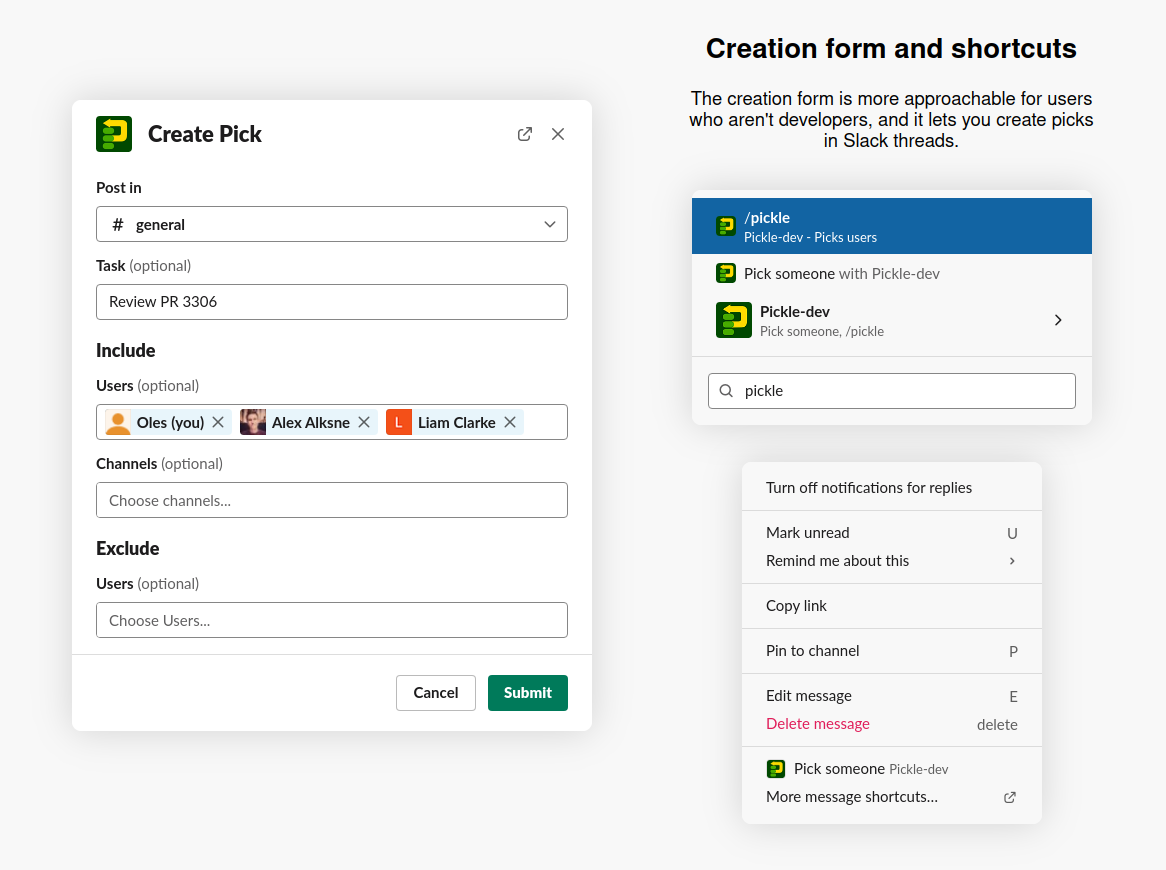Click the Pickle icon beside /pickle command
Screen dimensions: 1166x870
click(725, 225)
